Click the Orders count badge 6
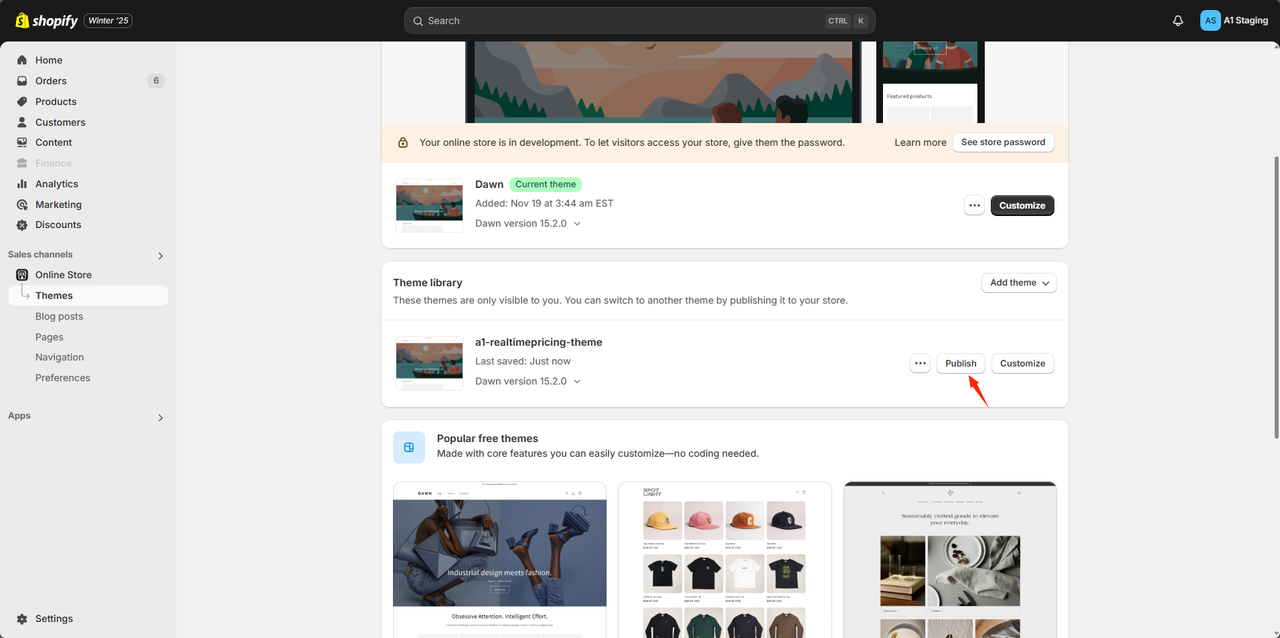1280x638 pixels. pyautogui.click(x=155, y=81)
